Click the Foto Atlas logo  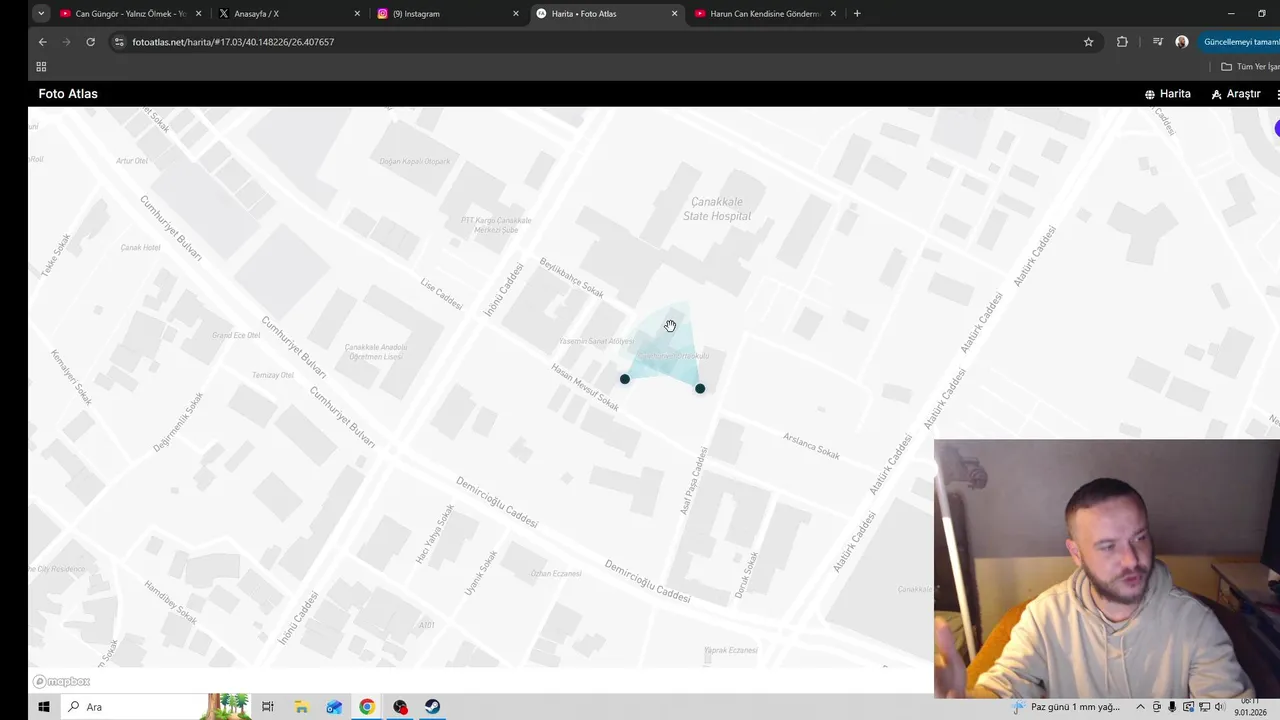point(68,94)
